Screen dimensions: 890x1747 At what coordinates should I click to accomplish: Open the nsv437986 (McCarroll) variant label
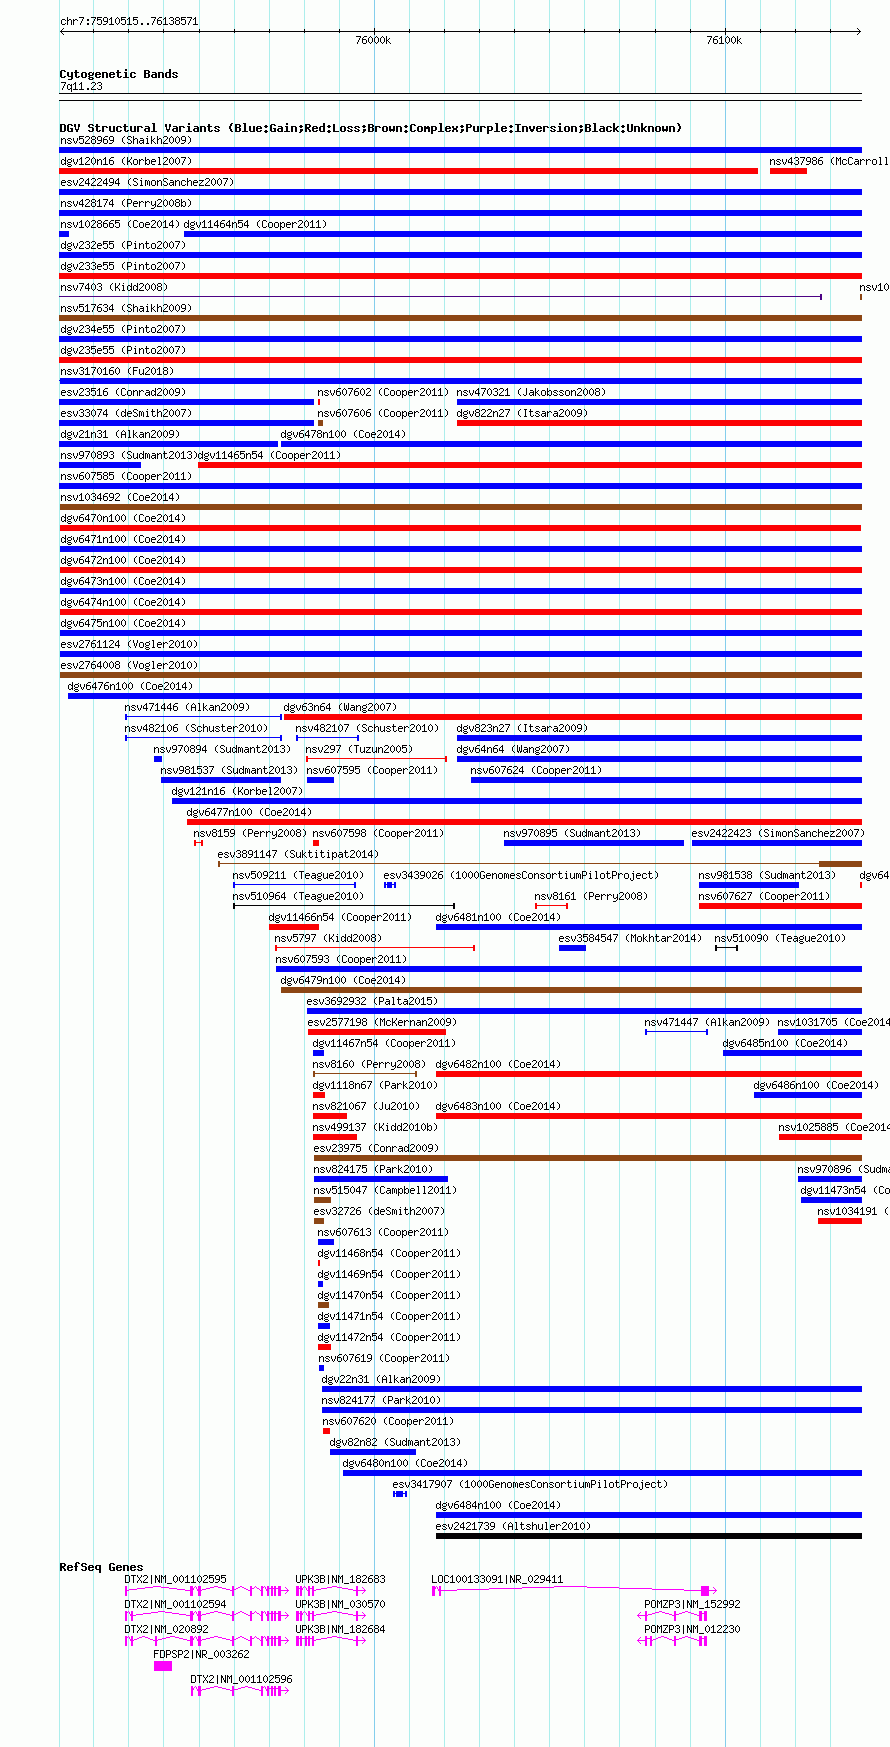point(828,161)
